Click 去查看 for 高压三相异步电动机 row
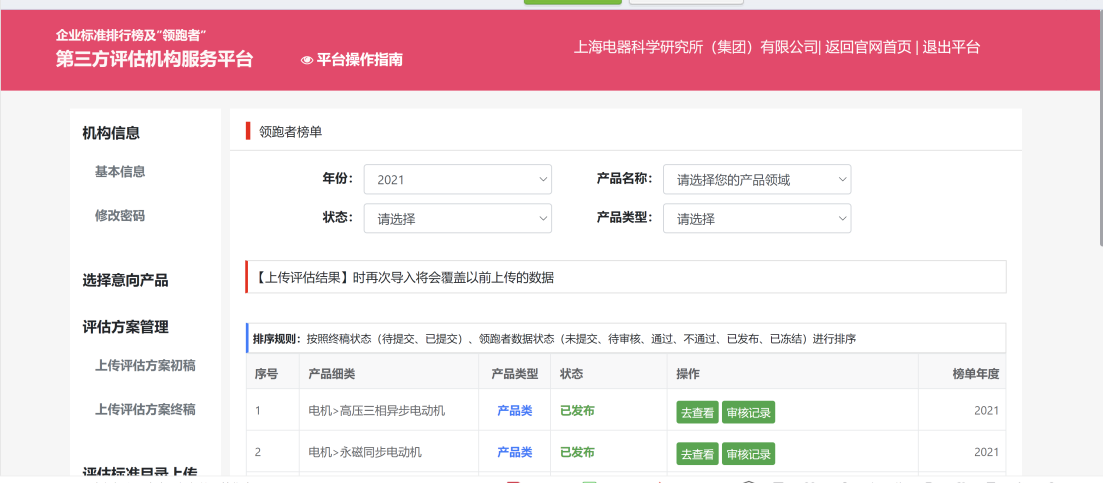 tap(697, 412)
